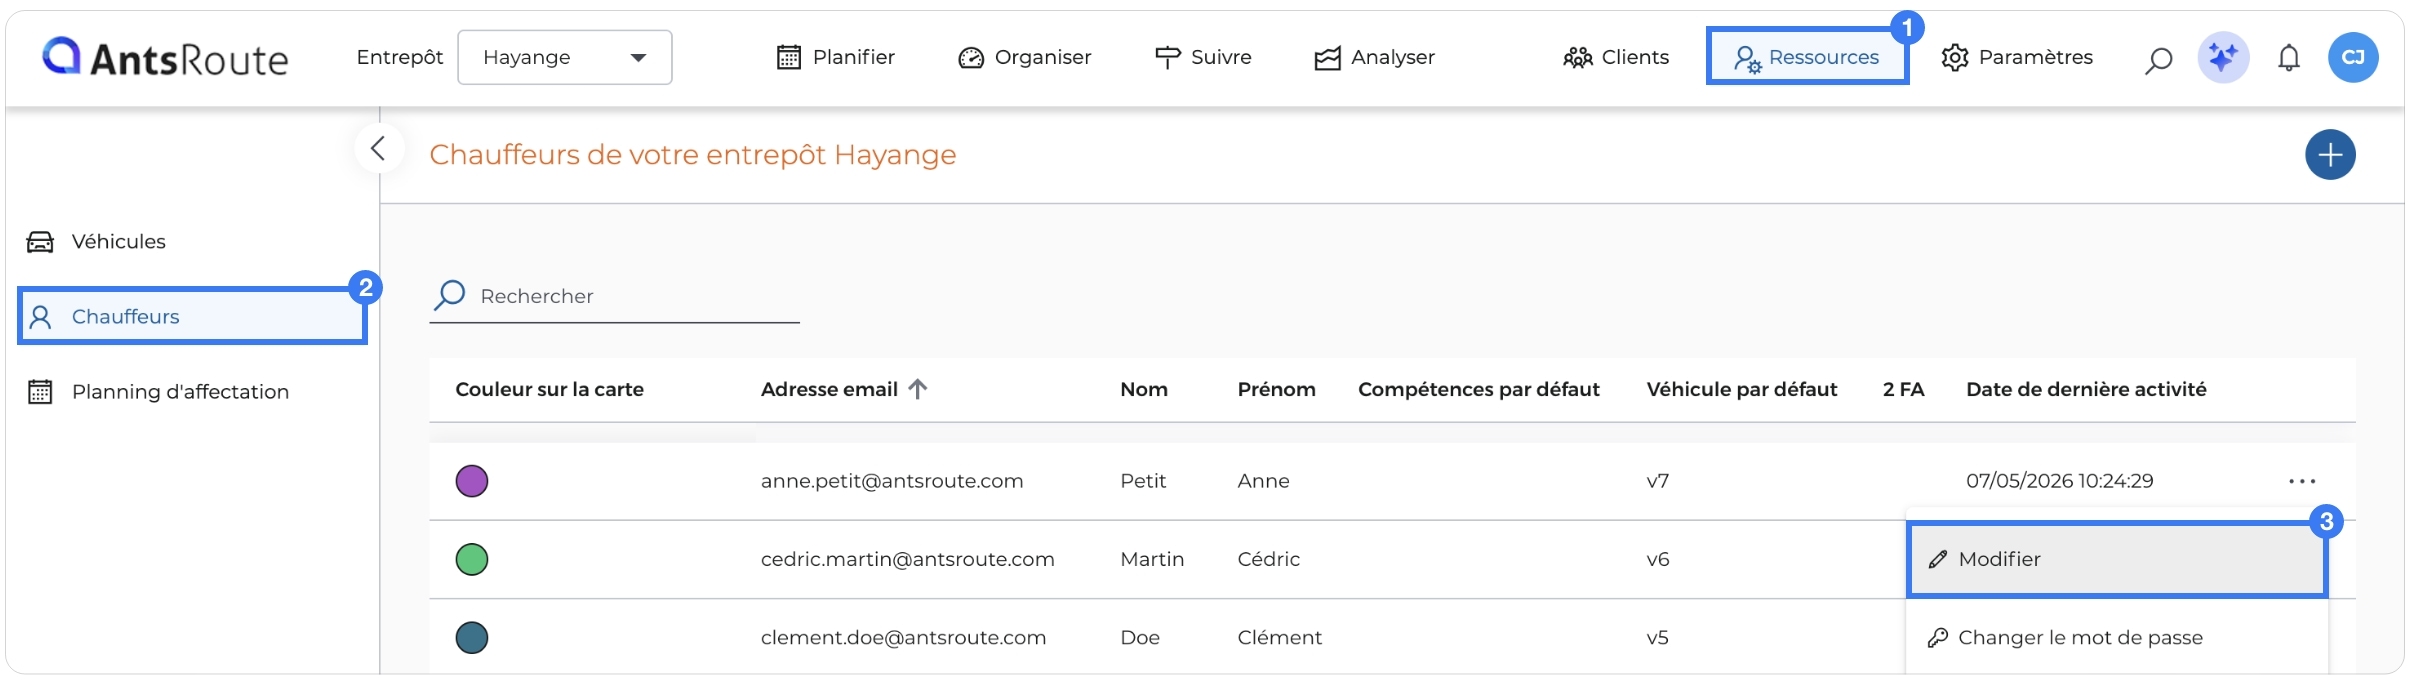Open the Planifier menu
Viewport: 2410px width, 680px height.
tap(836, 57)
